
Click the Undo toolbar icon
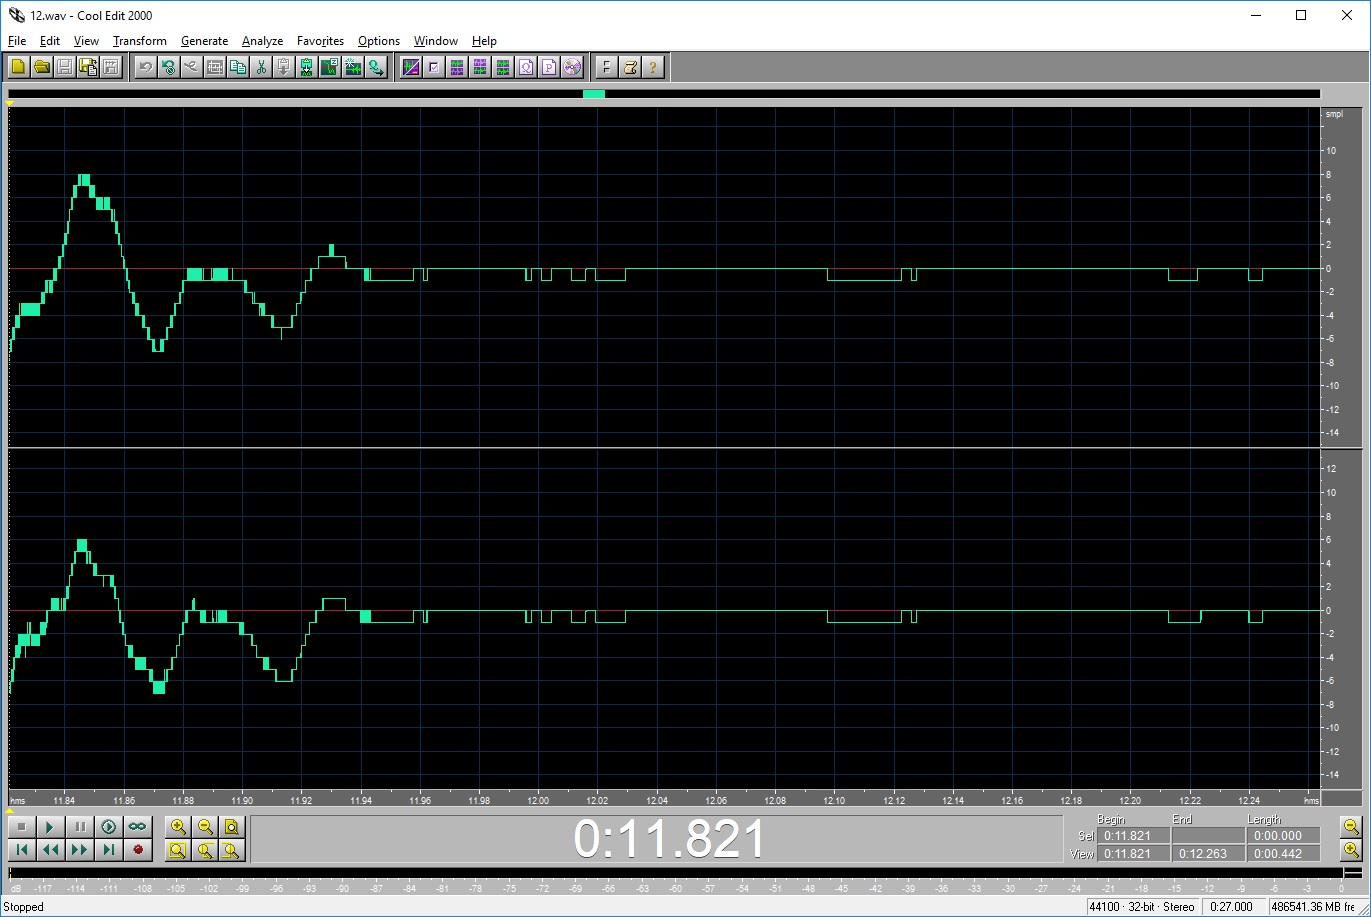coord(145,67)
